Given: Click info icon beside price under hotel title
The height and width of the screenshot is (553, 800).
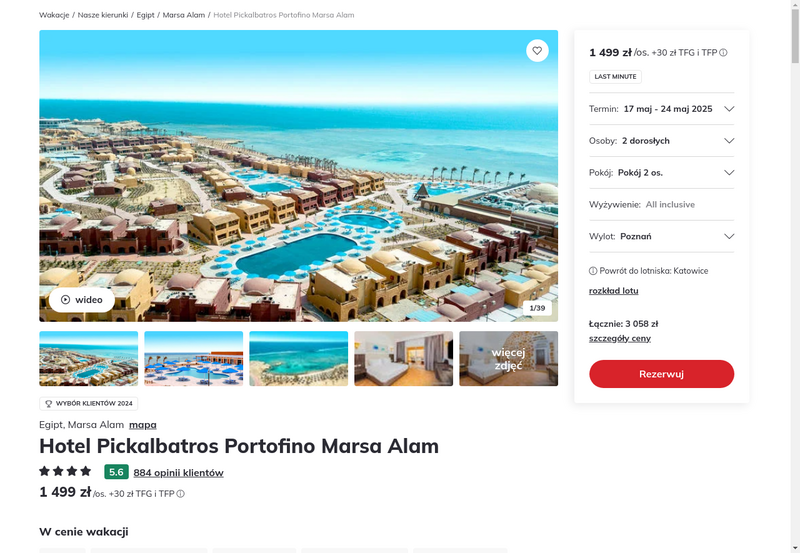Looking at the screenshot, I should [181, 494].
